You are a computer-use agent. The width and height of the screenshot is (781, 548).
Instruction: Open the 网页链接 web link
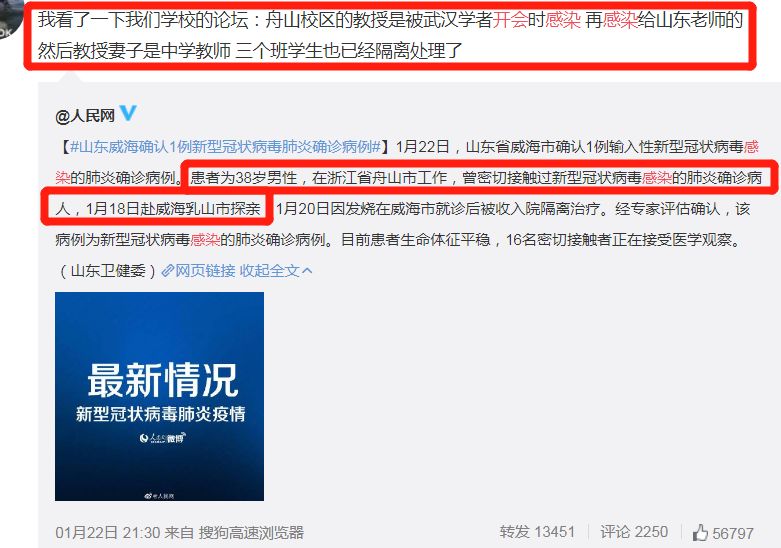[x=205, y=271]
